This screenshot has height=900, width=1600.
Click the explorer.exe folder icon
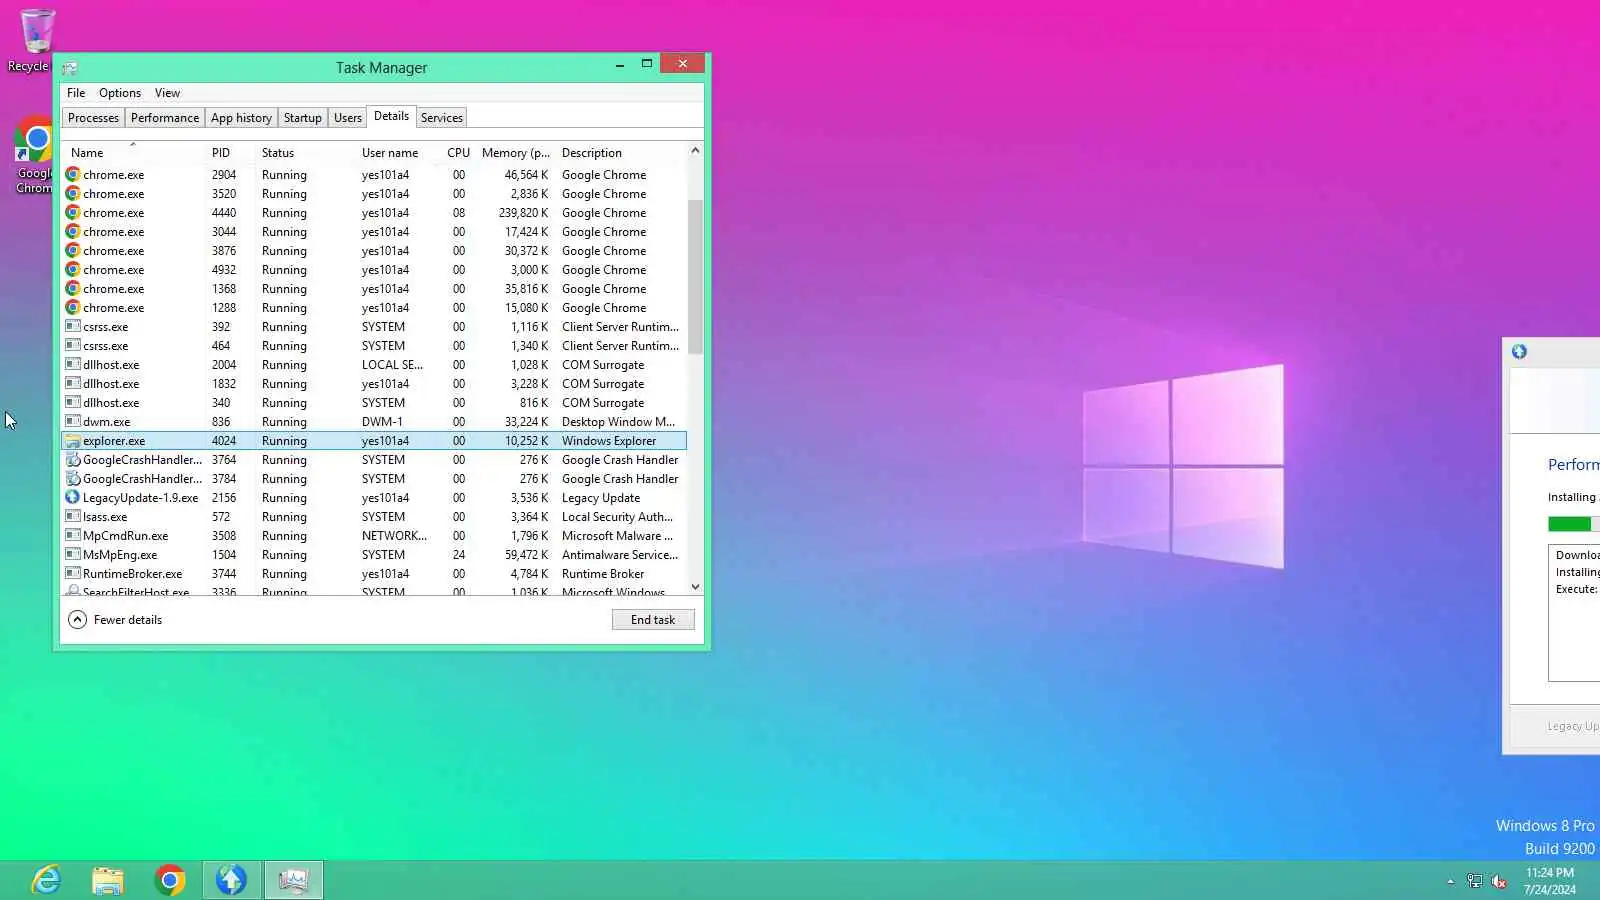click(73, 441)
